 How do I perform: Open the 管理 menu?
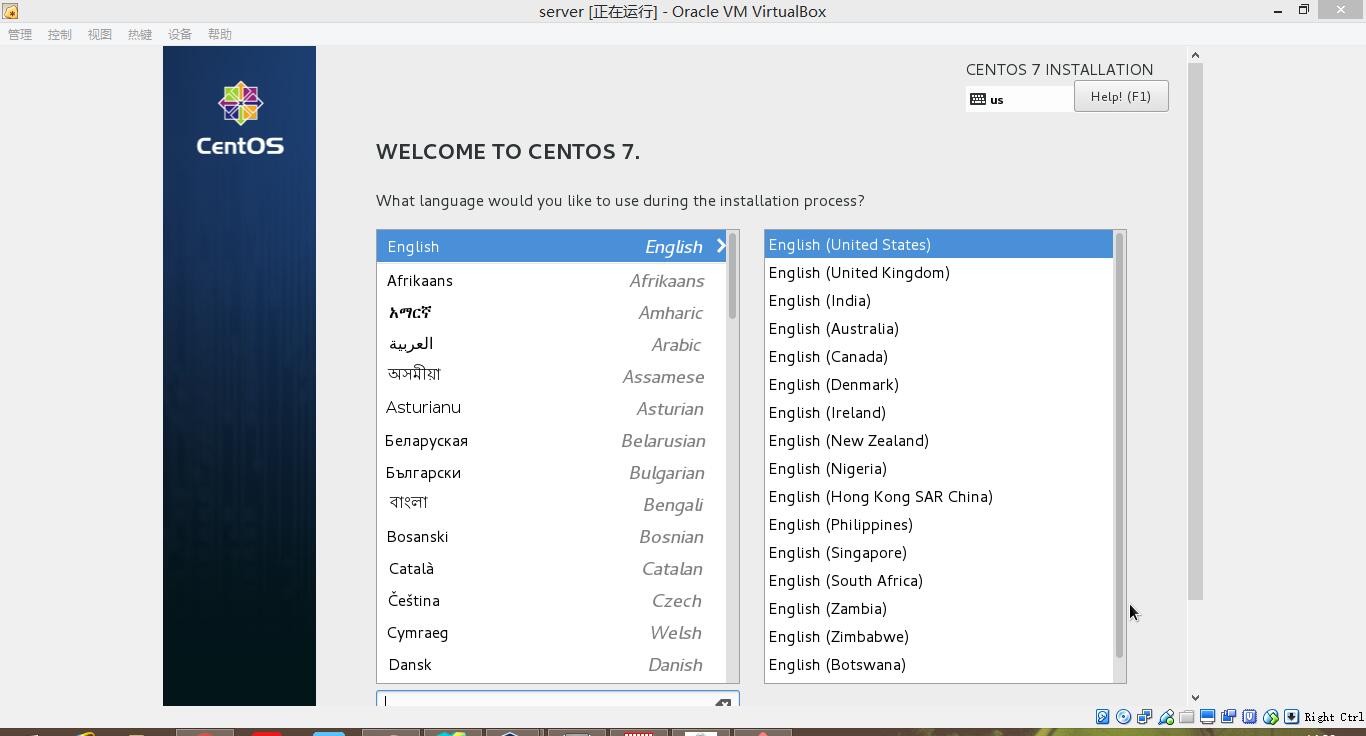click(x=20, y=34)
